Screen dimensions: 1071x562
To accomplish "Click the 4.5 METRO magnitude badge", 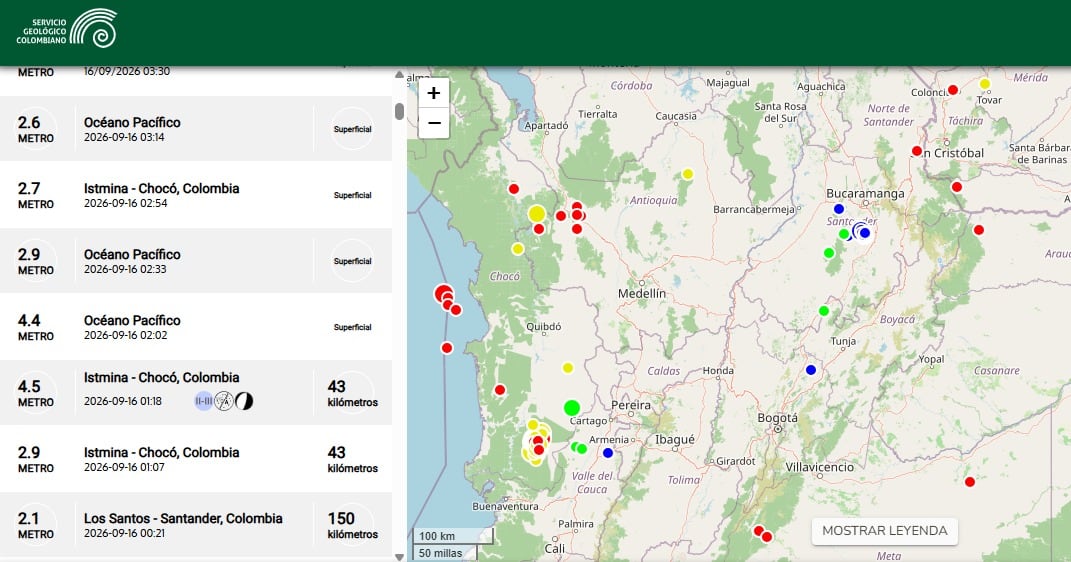I will [36, 393].
